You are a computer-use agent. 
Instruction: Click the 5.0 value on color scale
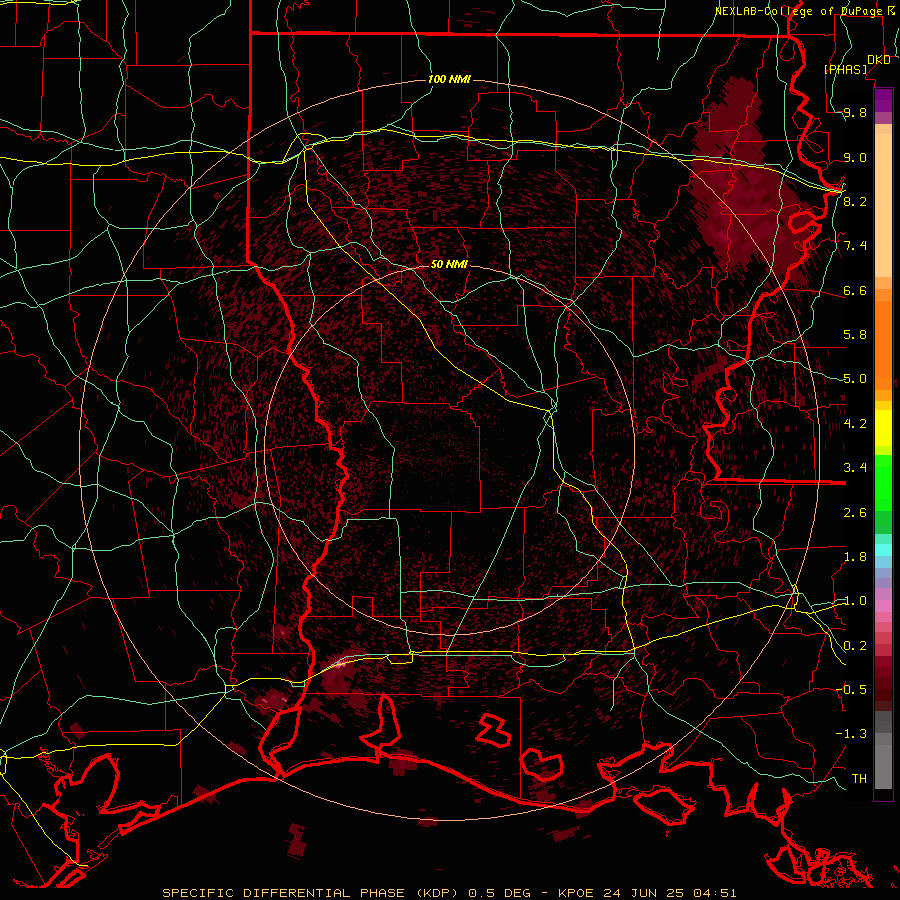[x=855, y=379]
